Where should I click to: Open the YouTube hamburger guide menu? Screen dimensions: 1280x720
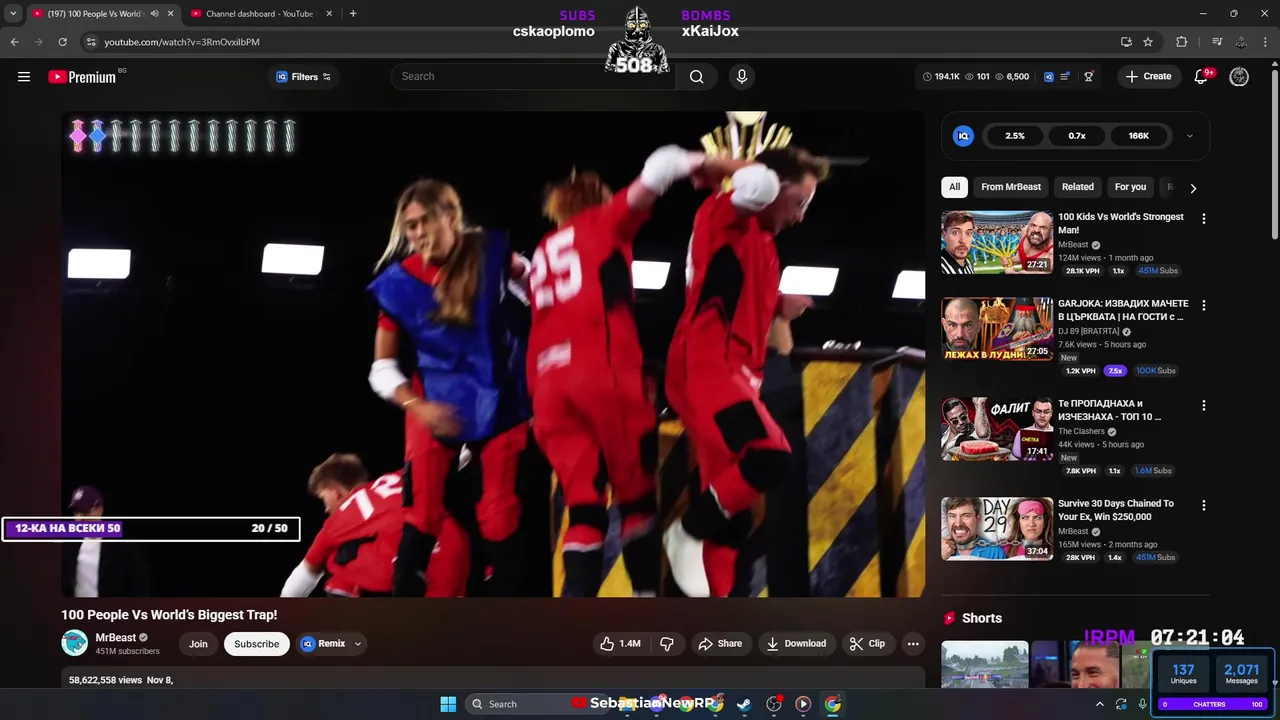coord(24,77)
